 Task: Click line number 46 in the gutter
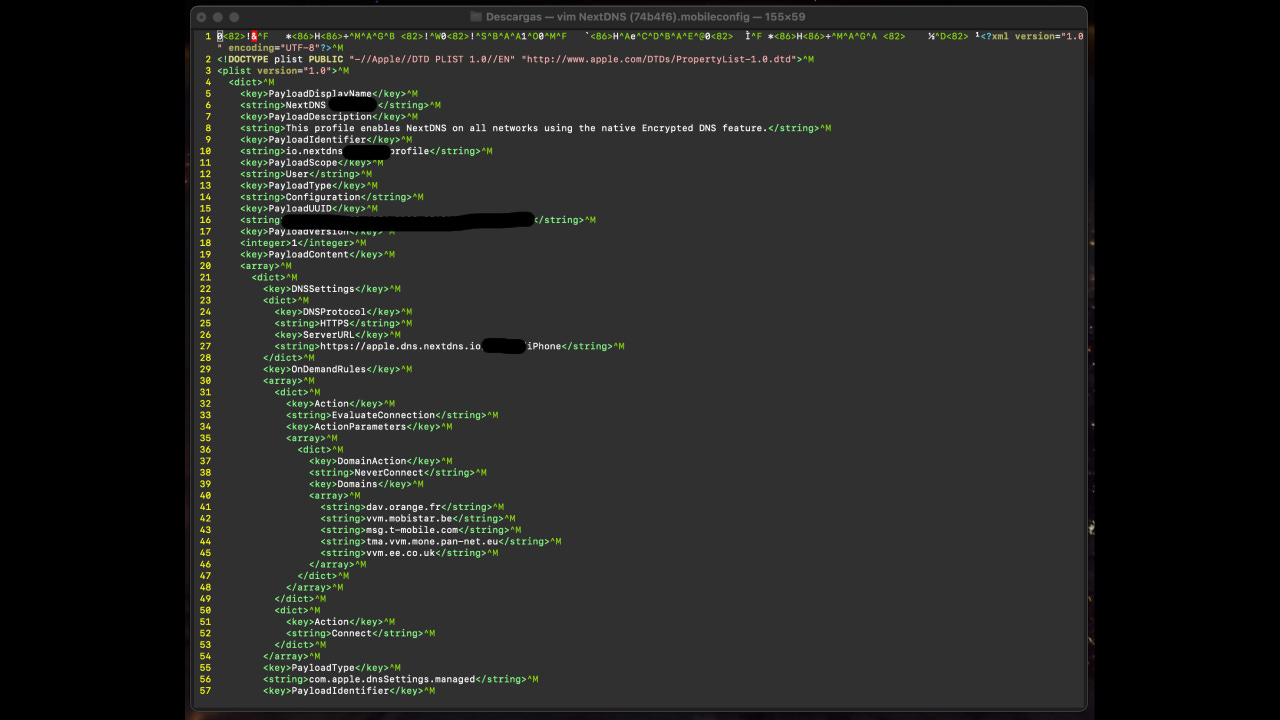[205, 565]
